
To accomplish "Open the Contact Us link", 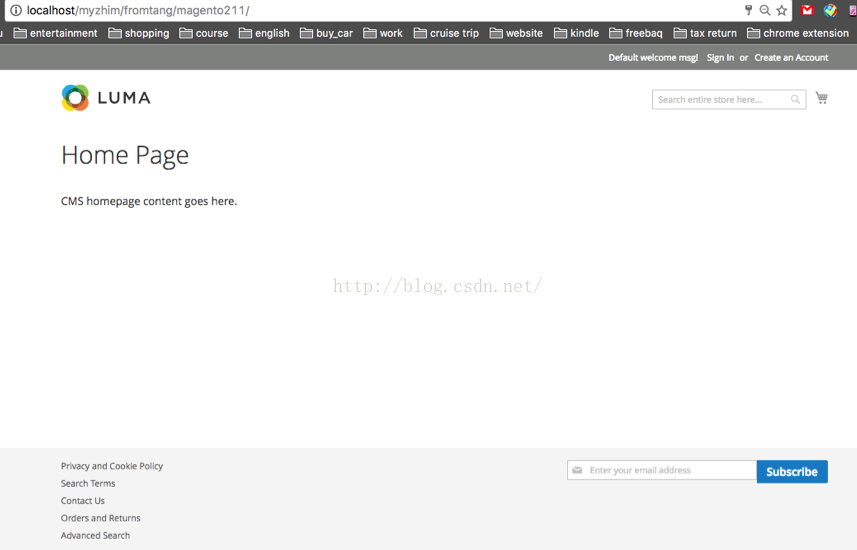I will click(83, 501).
